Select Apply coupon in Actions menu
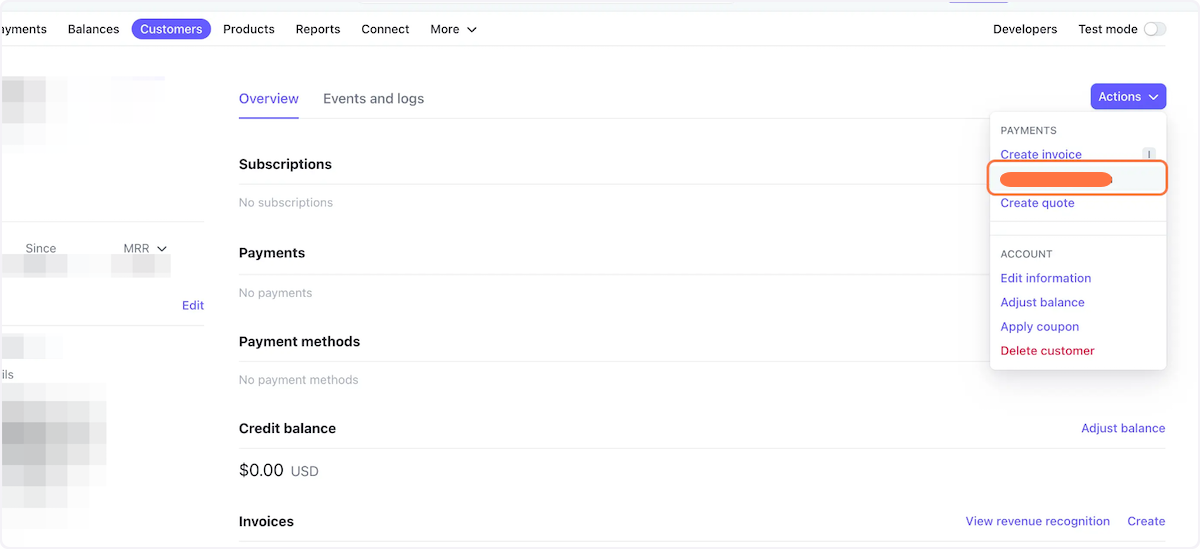The image size is (1200, 549). coord(1039,327)
